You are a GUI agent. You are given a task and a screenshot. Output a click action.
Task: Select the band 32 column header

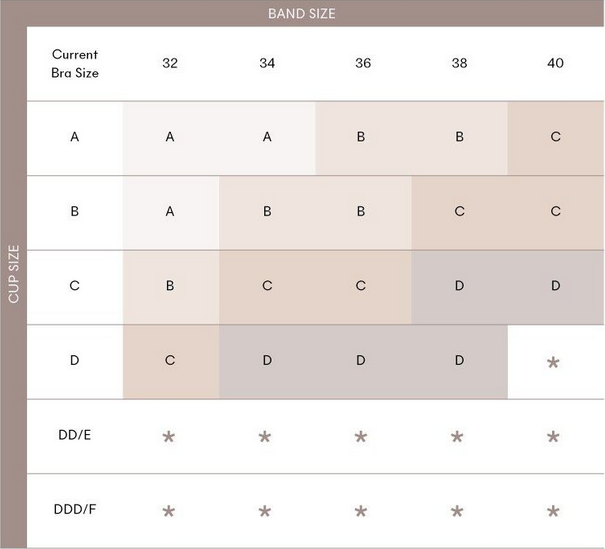click(x=170, y=63)
